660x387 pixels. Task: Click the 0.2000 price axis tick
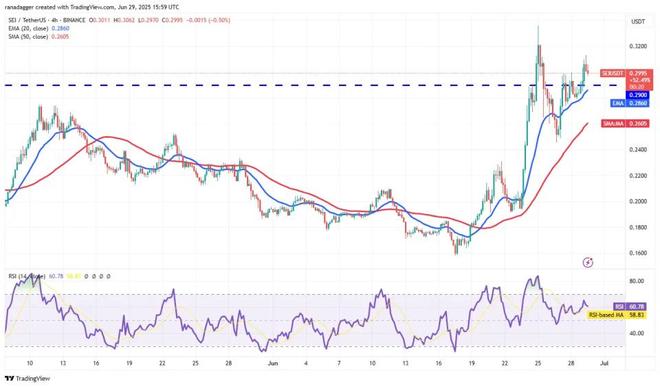coord(638,201)
